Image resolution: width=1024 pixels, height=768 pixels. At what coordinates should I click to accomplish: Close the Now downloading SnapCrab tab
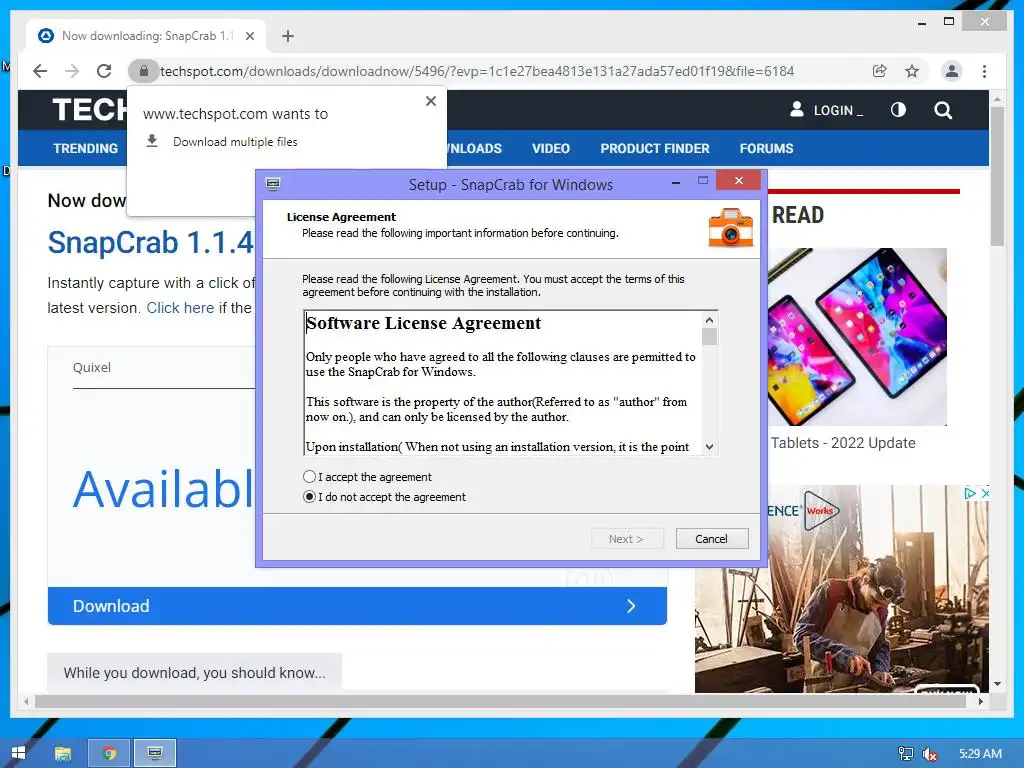click(249, 36)
